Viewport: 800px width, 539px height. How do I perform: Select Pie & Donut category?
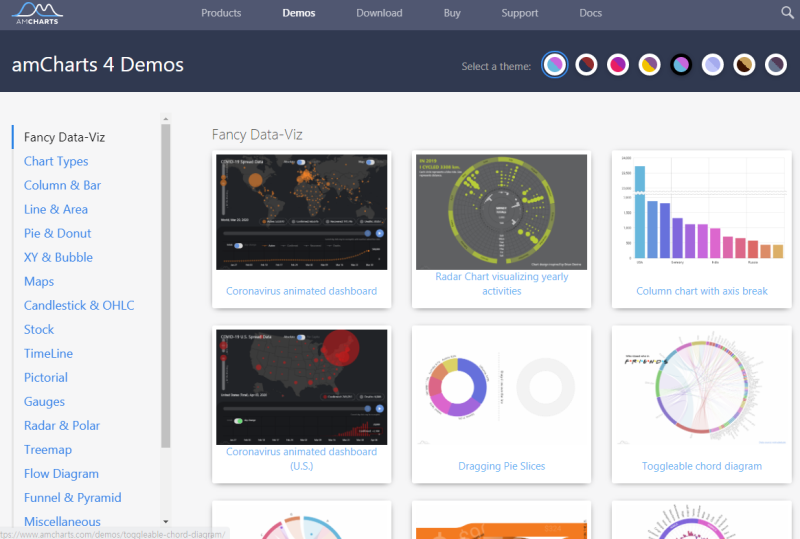[58, 233]
